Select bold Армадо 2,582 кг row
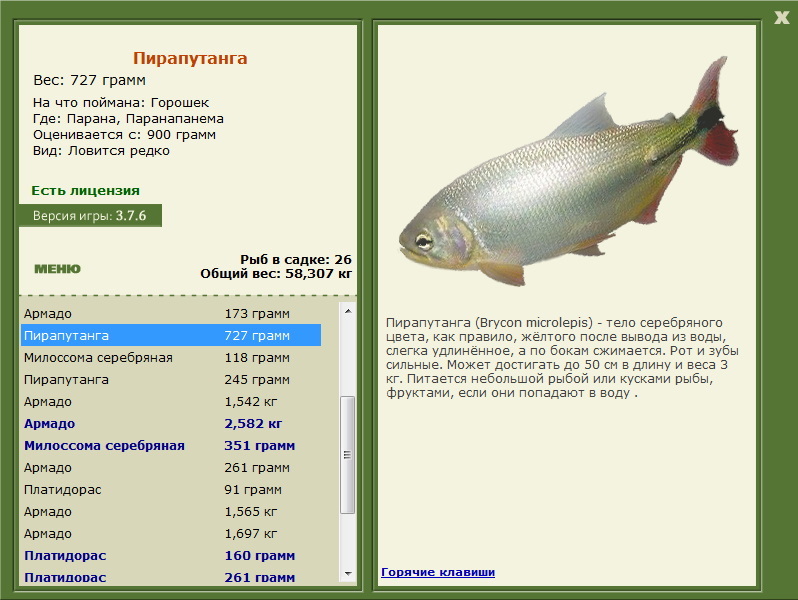 click(x=171, y=423)
